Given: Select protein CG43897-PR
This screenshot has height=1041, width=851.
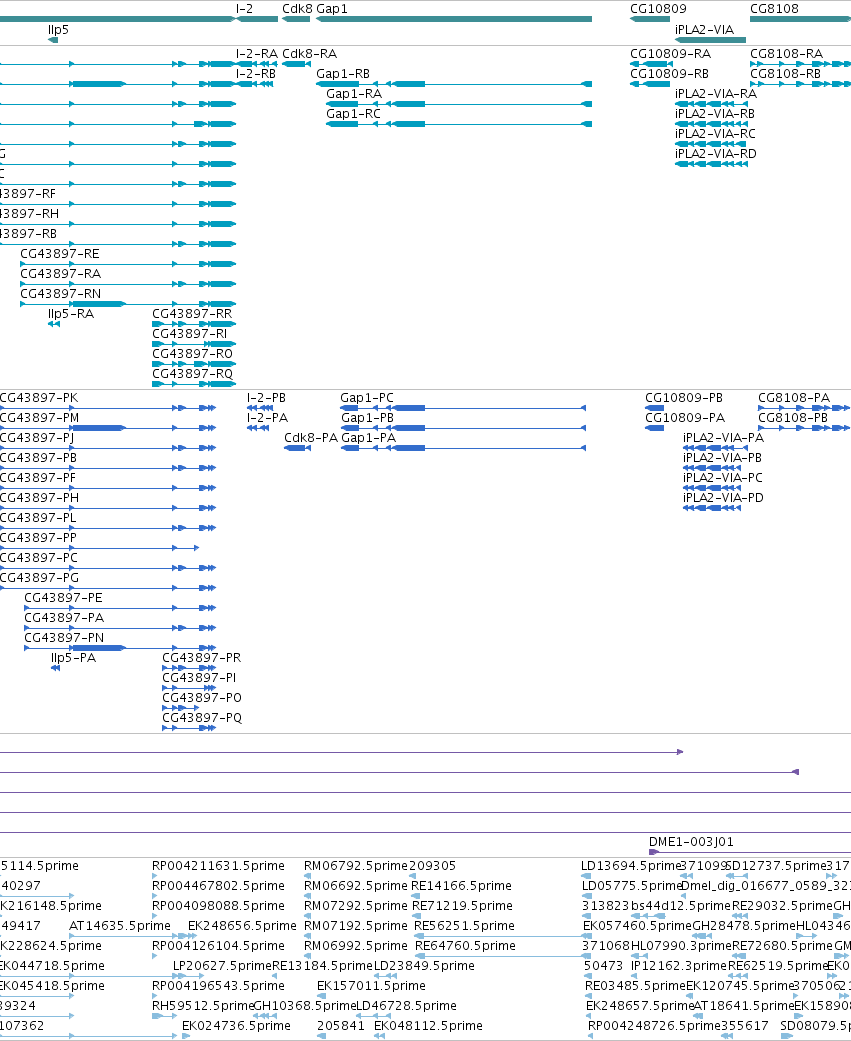Looking at the screenshot, I should tap(201, 657).
